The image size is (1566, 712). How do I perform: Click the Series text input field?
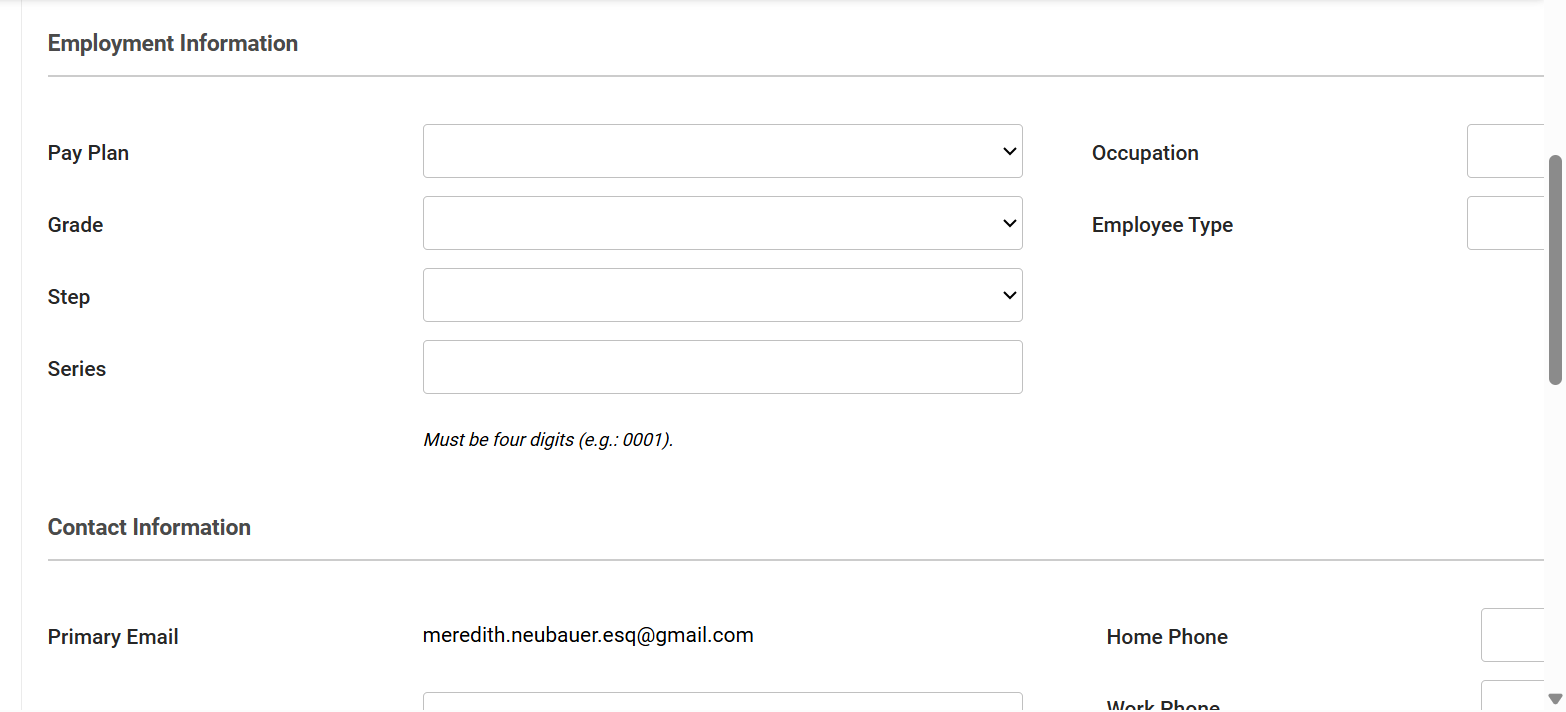click(x=722, y=367)
